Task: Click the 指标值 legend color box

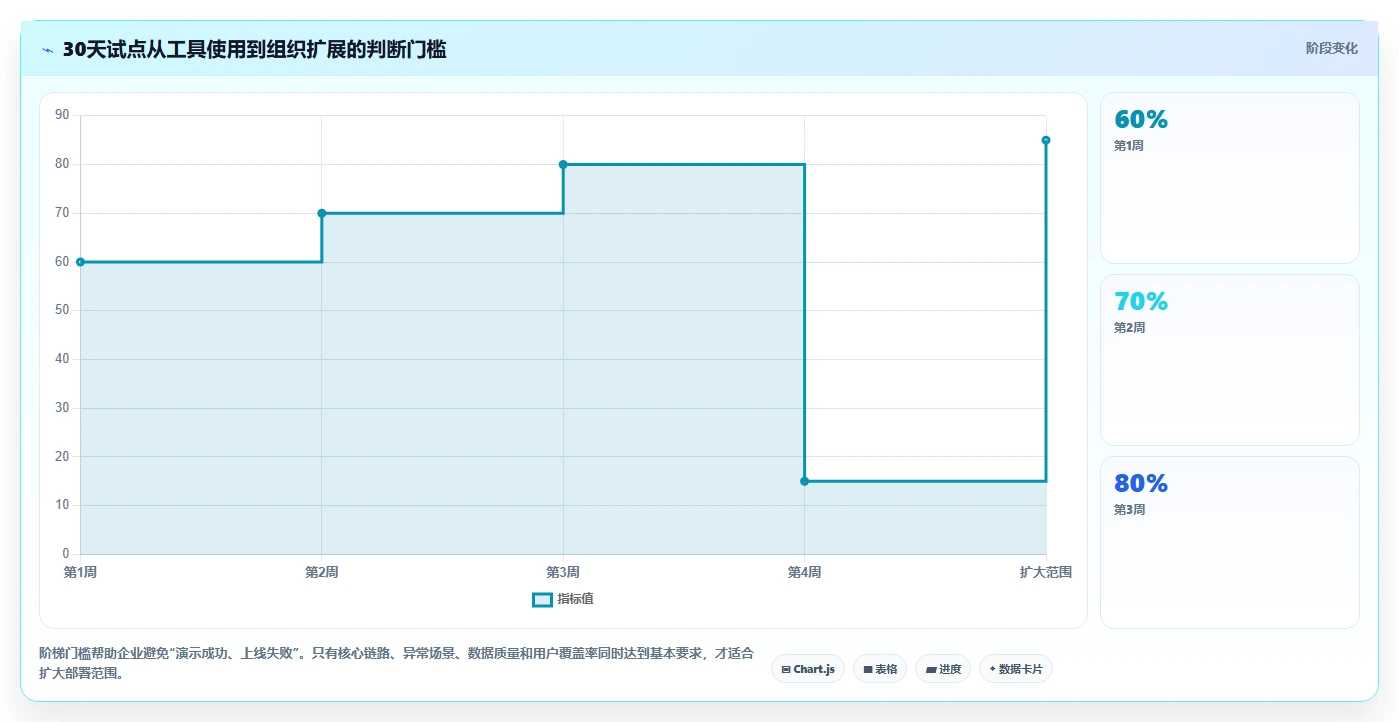Action: click(542, 599)
